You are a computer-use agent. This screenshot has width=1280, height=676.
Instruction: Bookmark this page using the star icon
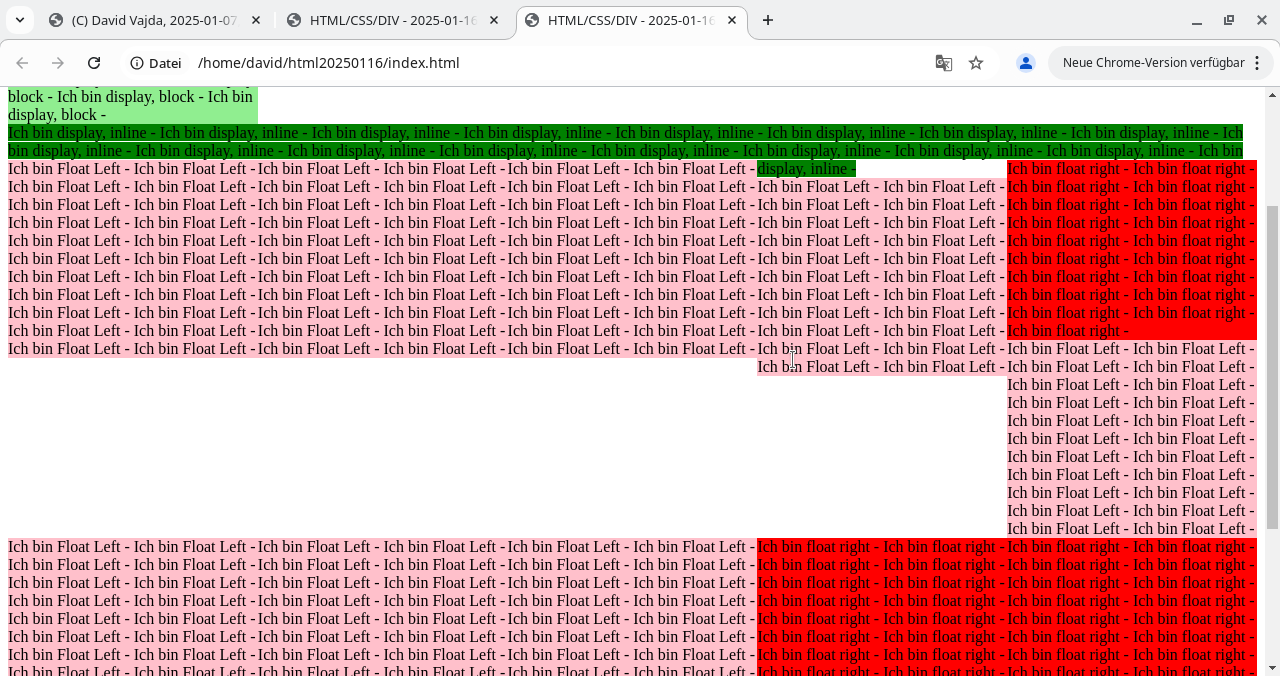point(975,62)
